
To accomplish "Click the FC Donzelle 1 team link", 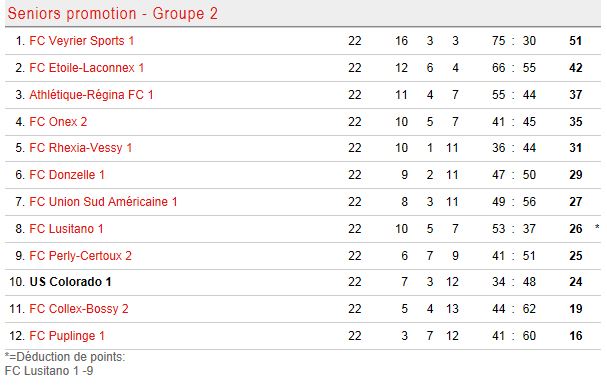I will [67, 175].
